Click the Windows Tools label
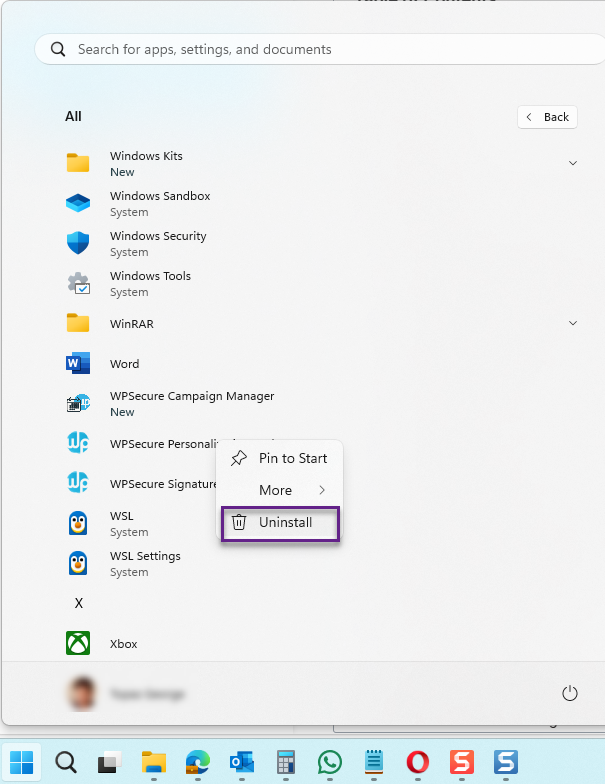This screenshot has height=784, width=605. [x=150, y=276]
